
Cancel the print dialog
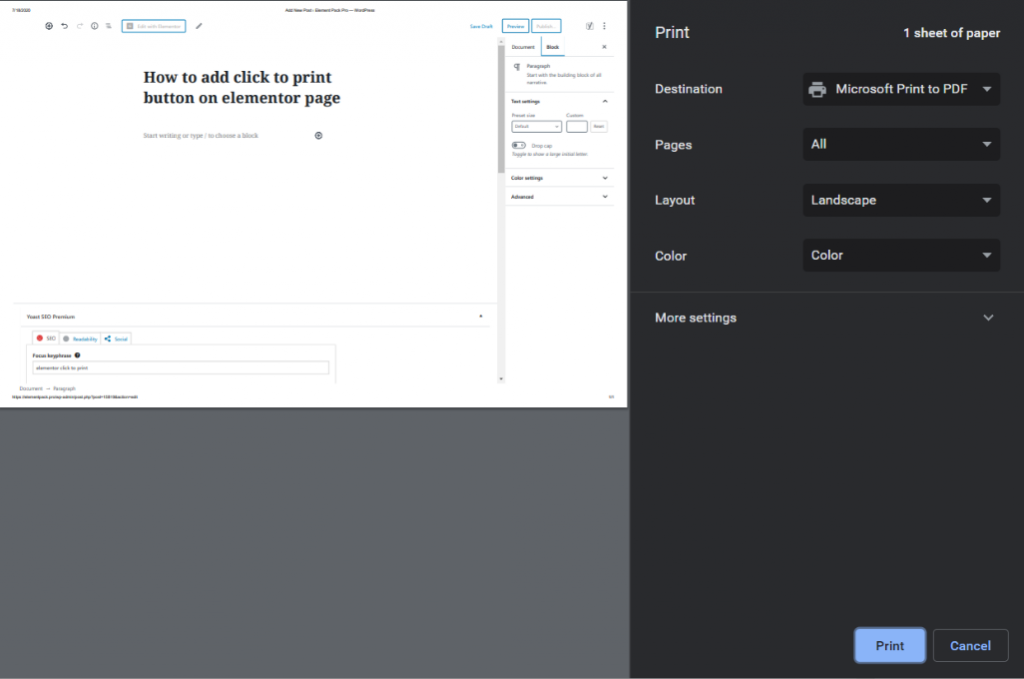tap(970, 646)
